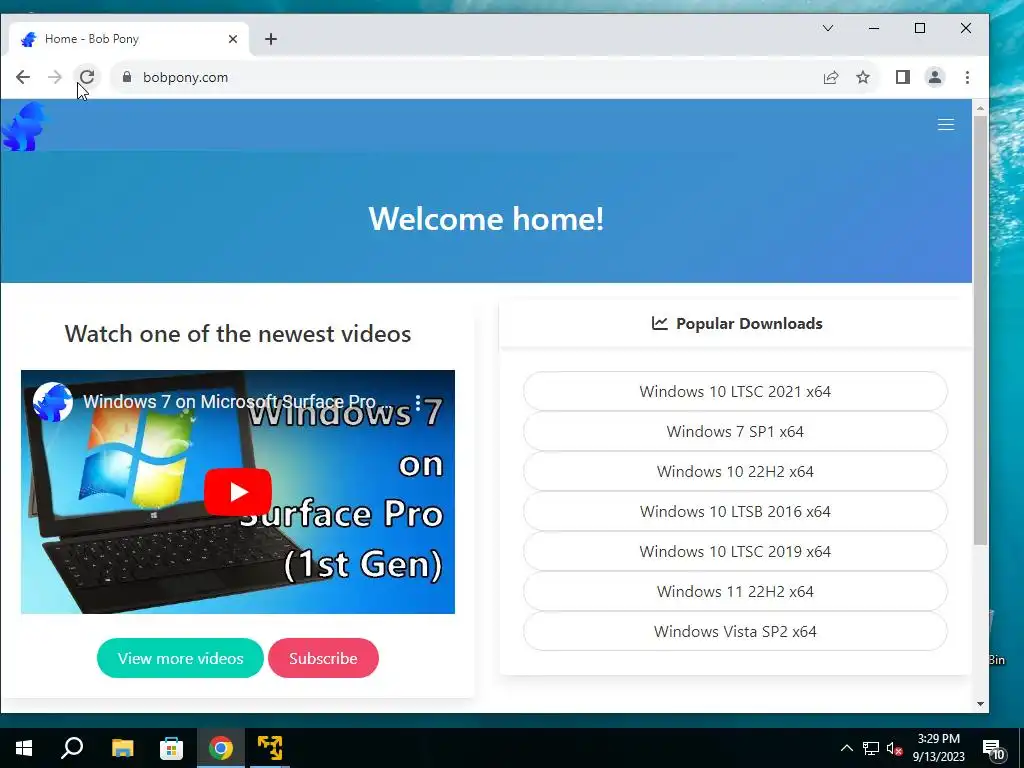The width and height of the screenshot is (1024, 768).
Task: Open Microsoft Store from the taskbar
Action: click(x=171, y=748)
